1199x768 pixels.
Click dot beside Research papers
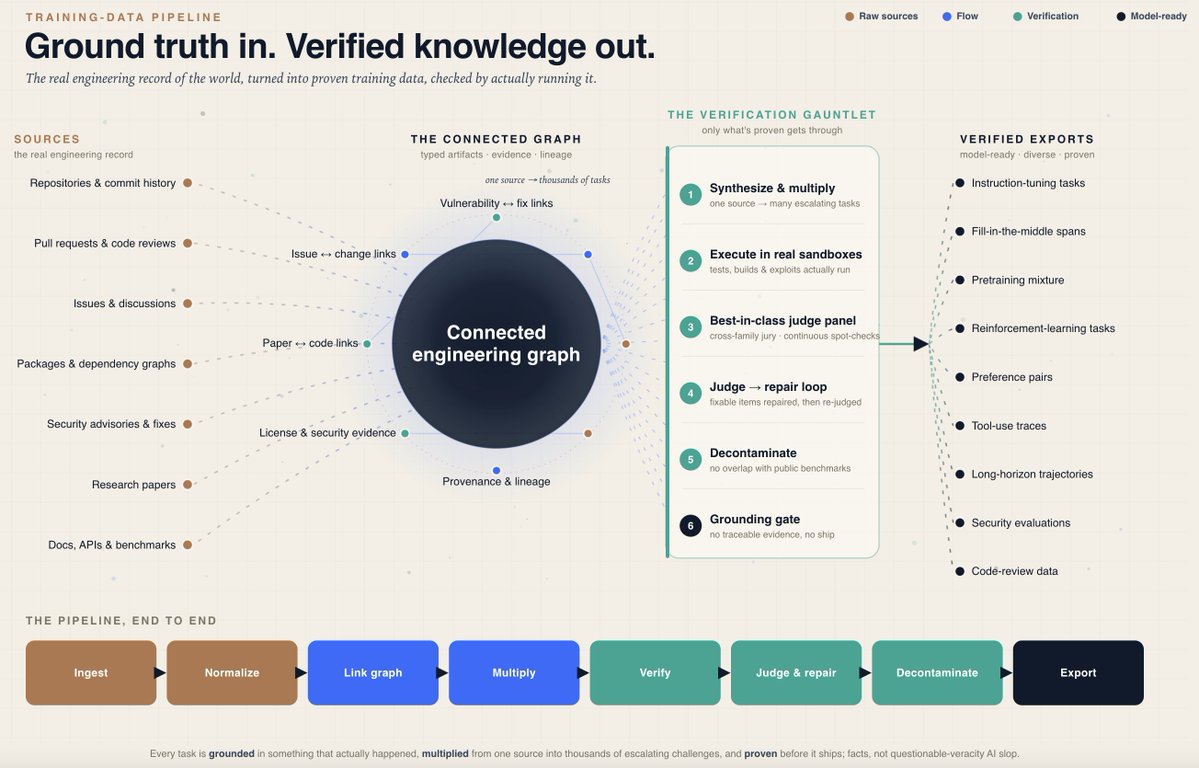tap(187, 484)
